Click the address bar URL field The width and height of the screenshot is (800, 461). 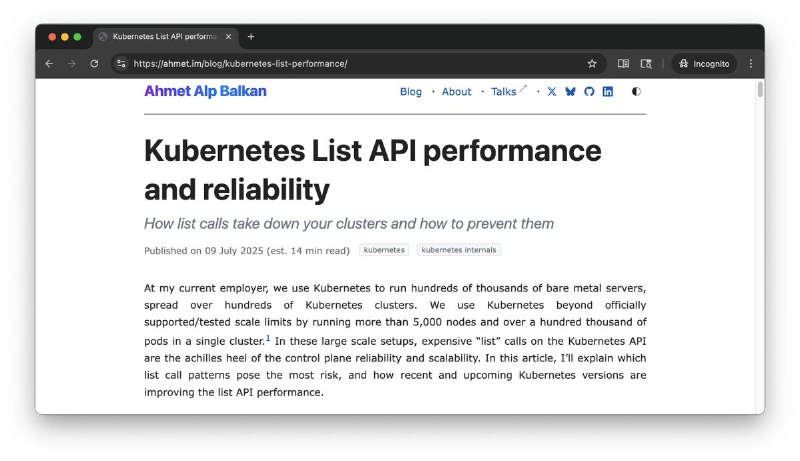tap(350, 63)
